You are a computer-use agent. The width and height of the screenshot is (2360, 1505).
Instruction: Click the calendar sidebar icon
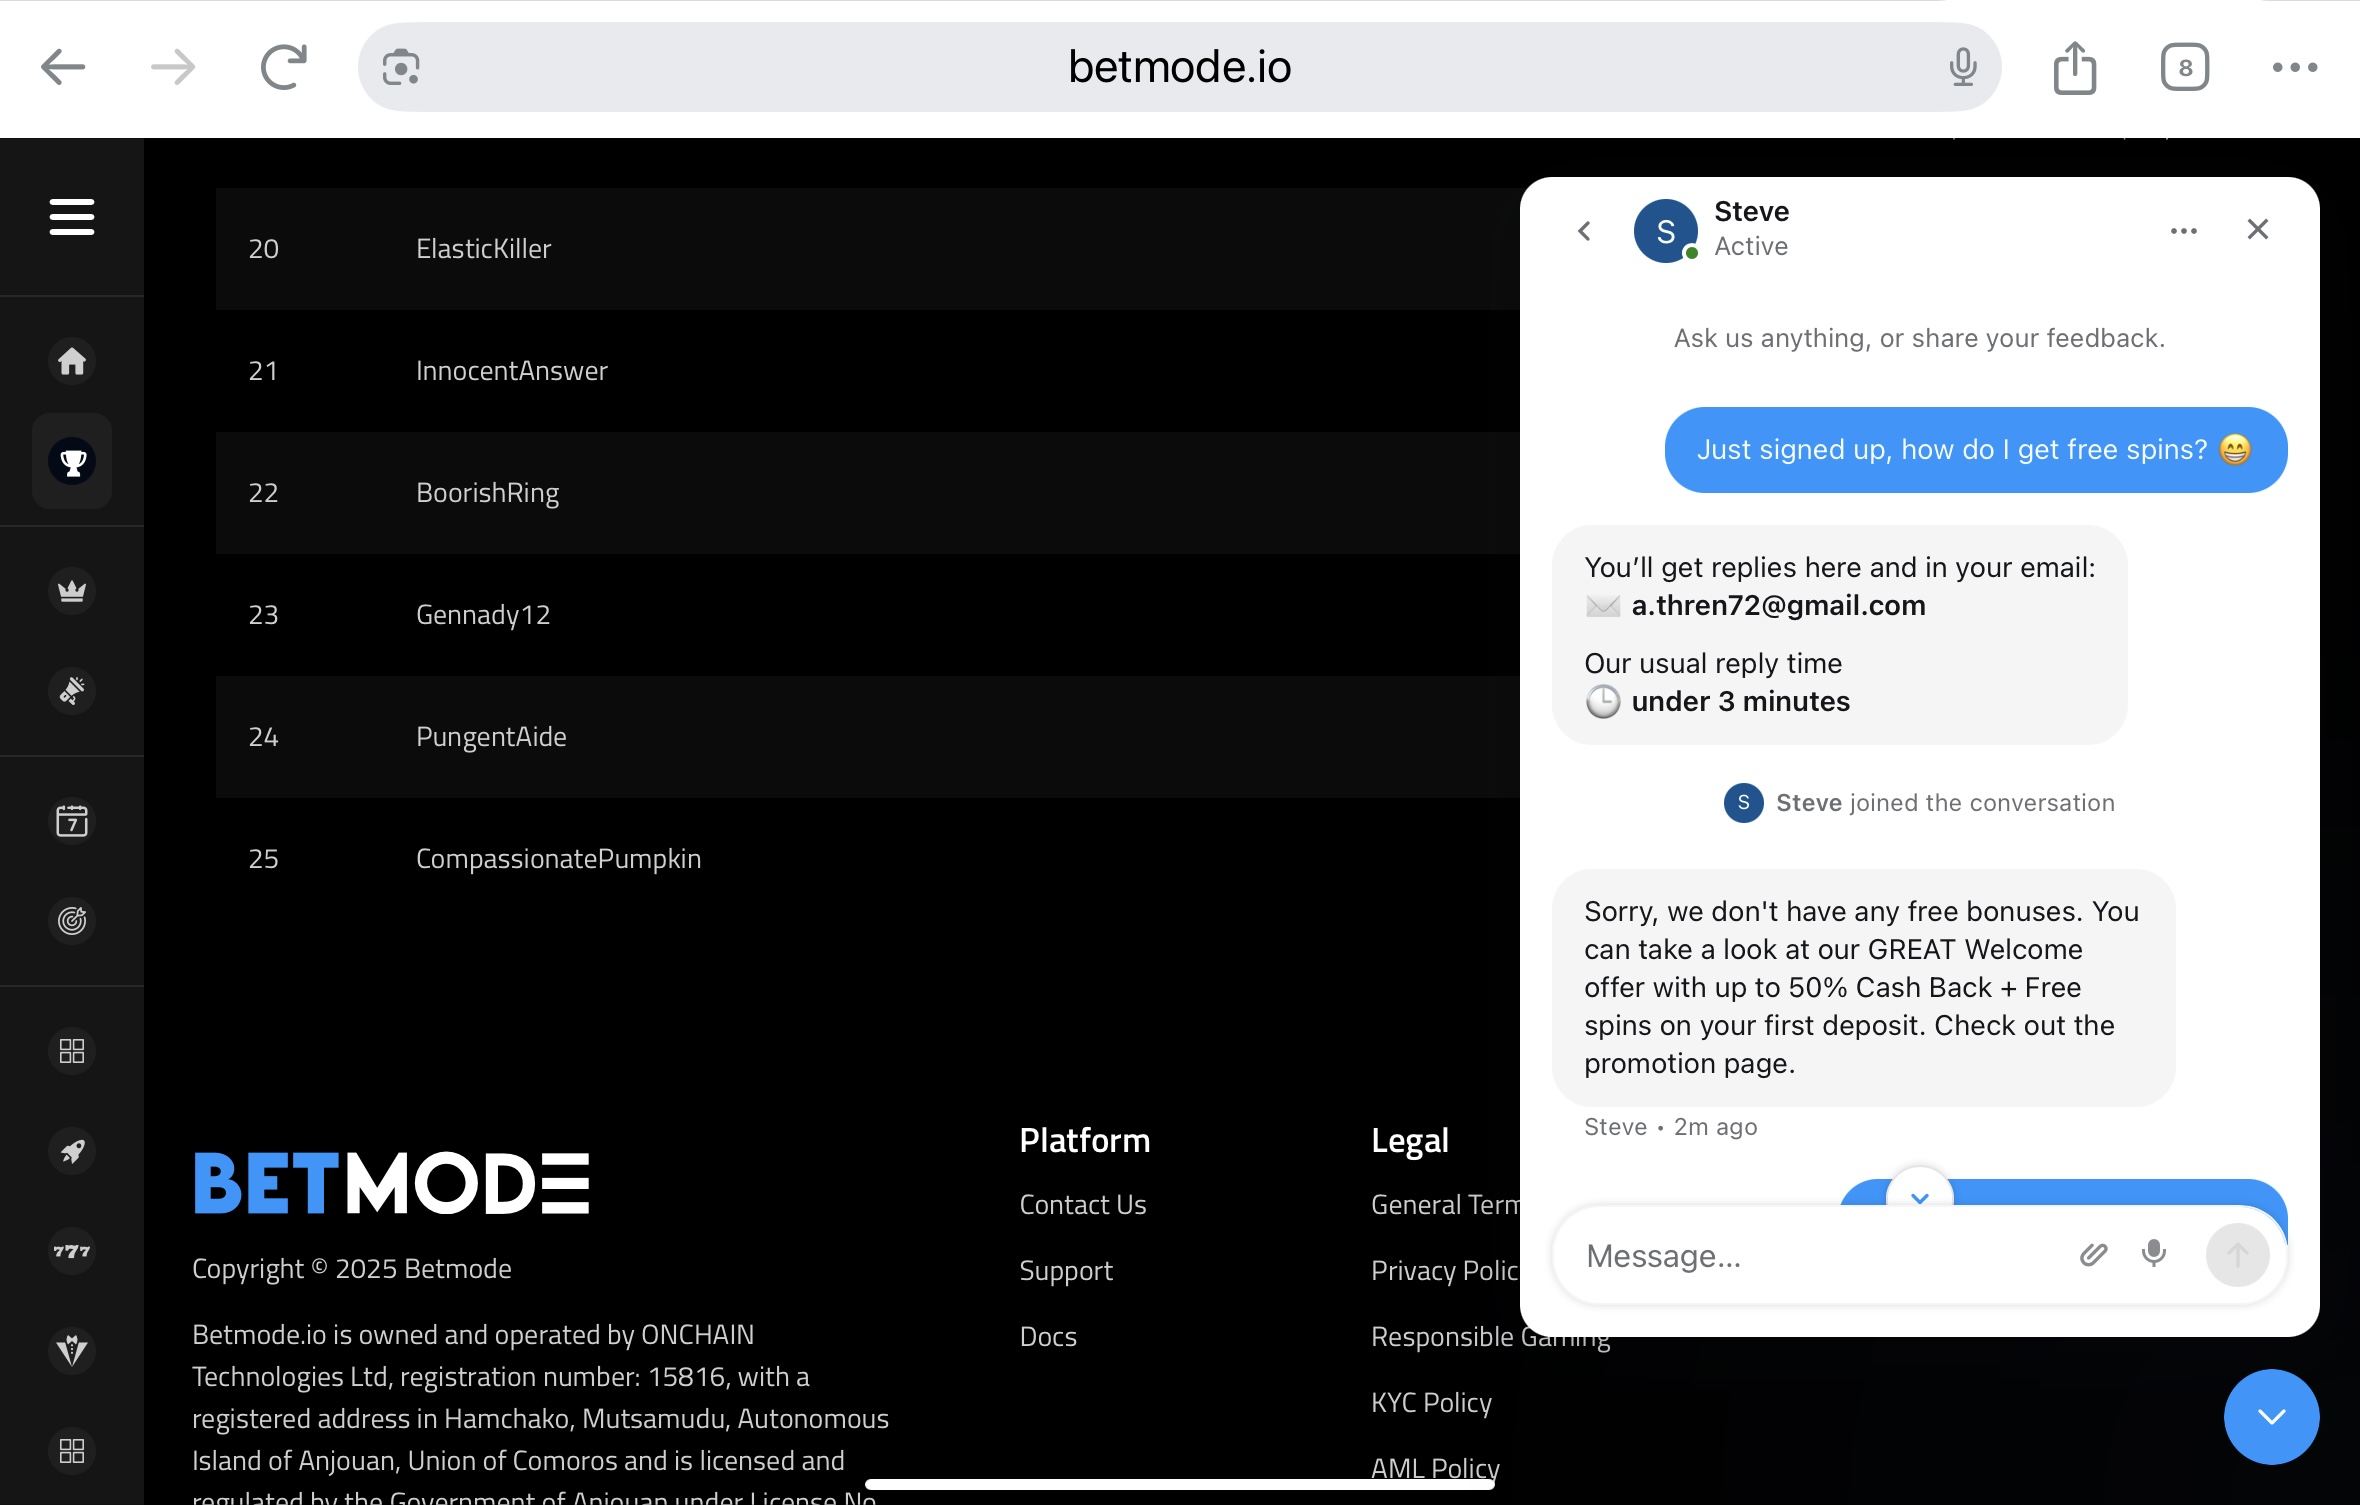(72, 821)
